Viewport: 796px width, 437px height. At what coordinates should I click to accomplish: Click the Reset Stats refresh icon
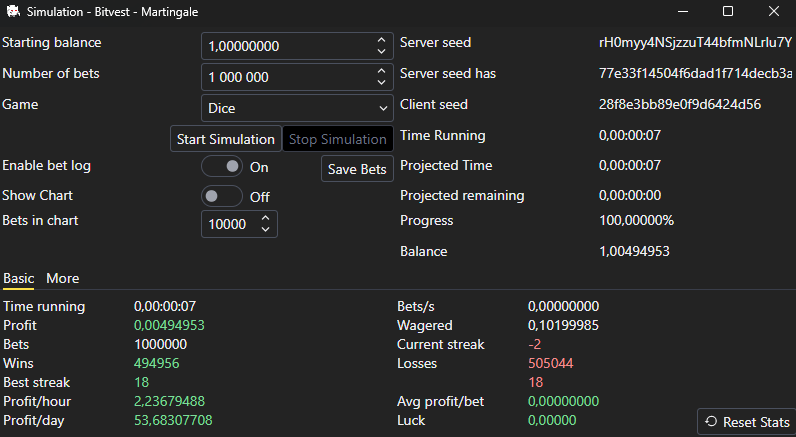pos(711,421)
